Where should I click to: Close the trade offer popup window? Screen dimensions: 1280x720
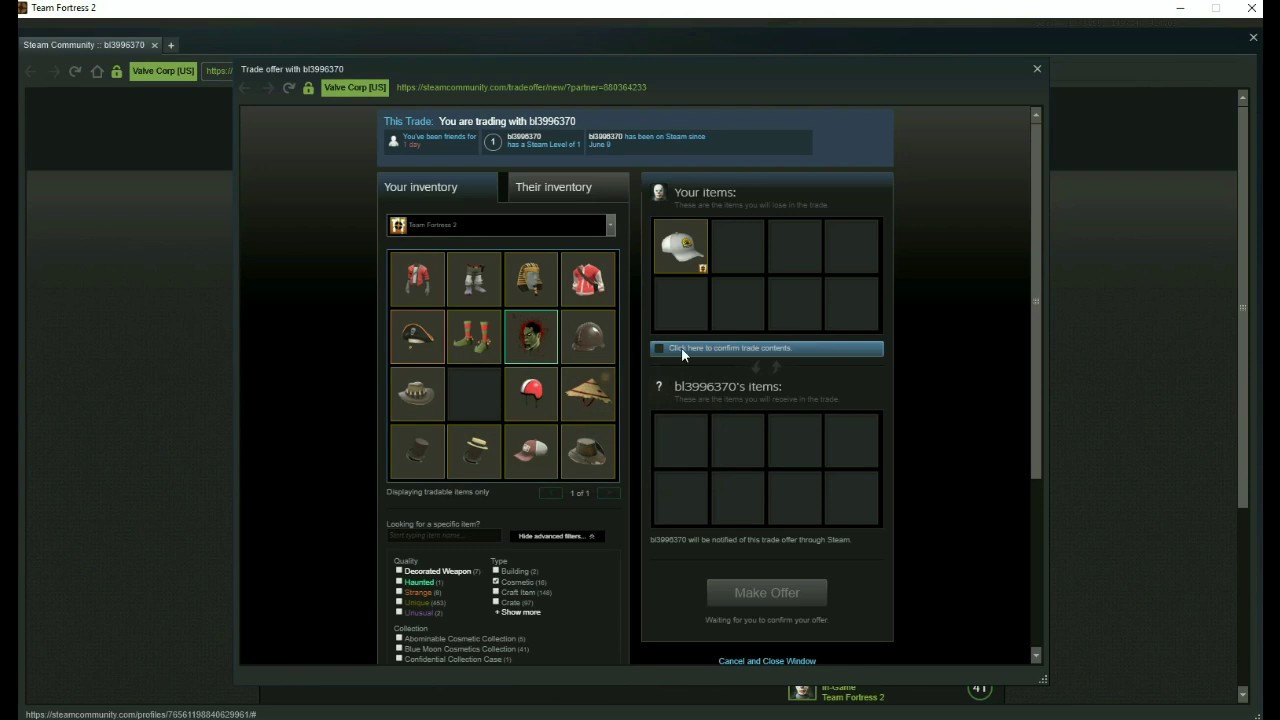pos(1037,69)
